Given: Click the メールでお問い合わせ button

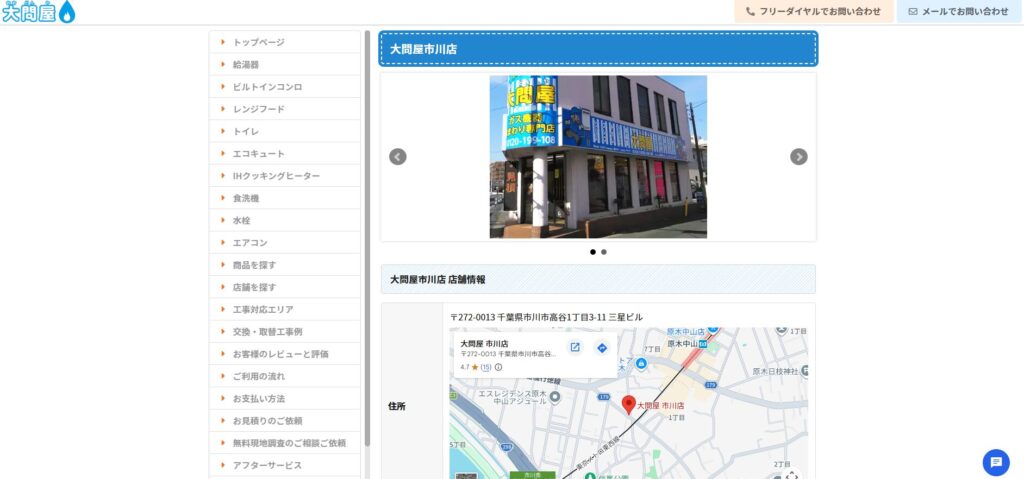Looking at the screenshot, I should (x=958, y=12).
